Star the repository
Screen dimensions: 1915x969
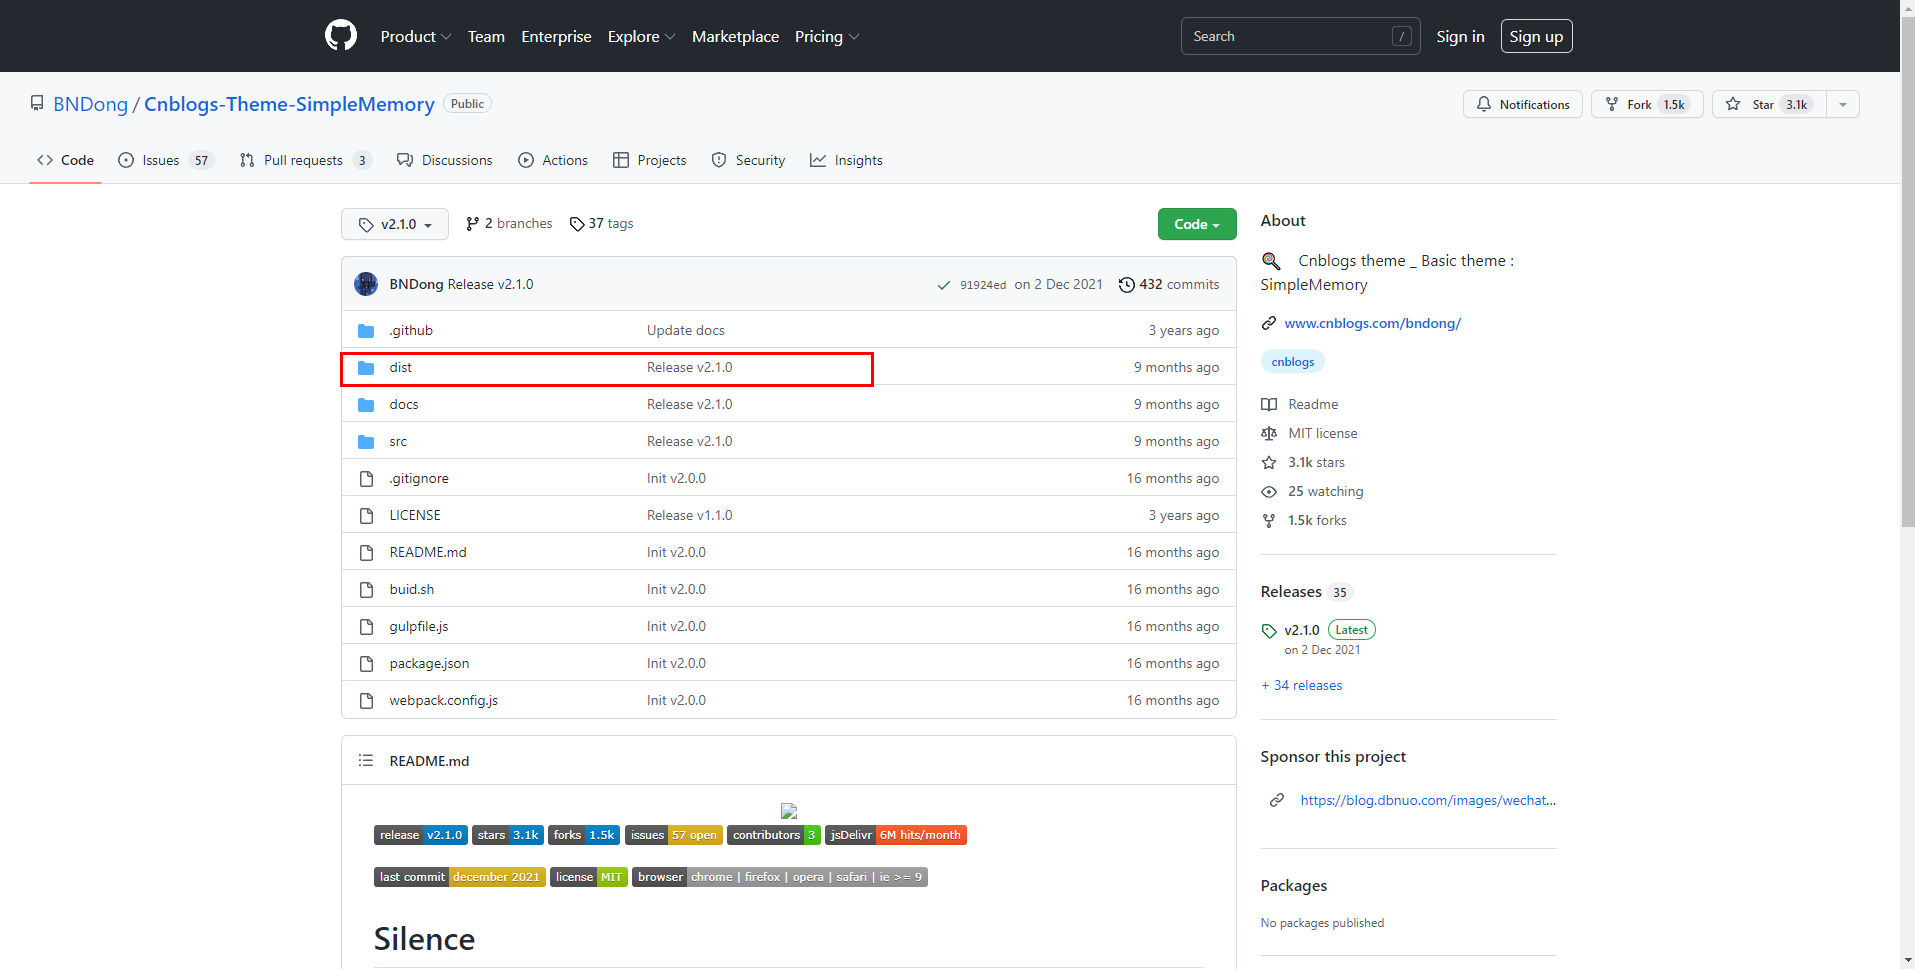1769,104
